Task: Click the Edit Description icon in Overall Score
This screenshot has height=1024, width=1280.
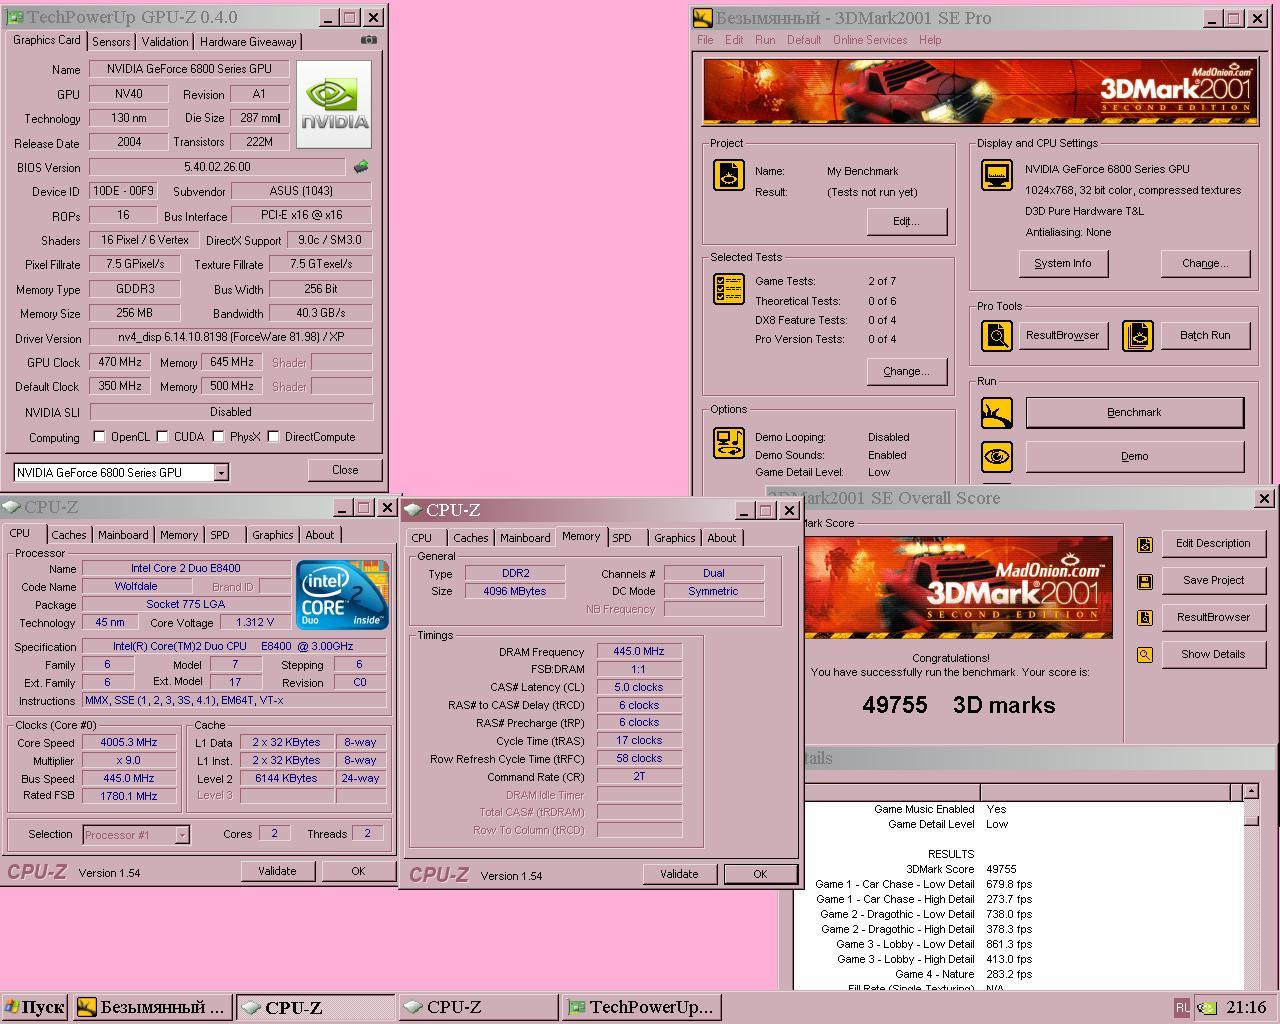Action: tap(1145, 544)
